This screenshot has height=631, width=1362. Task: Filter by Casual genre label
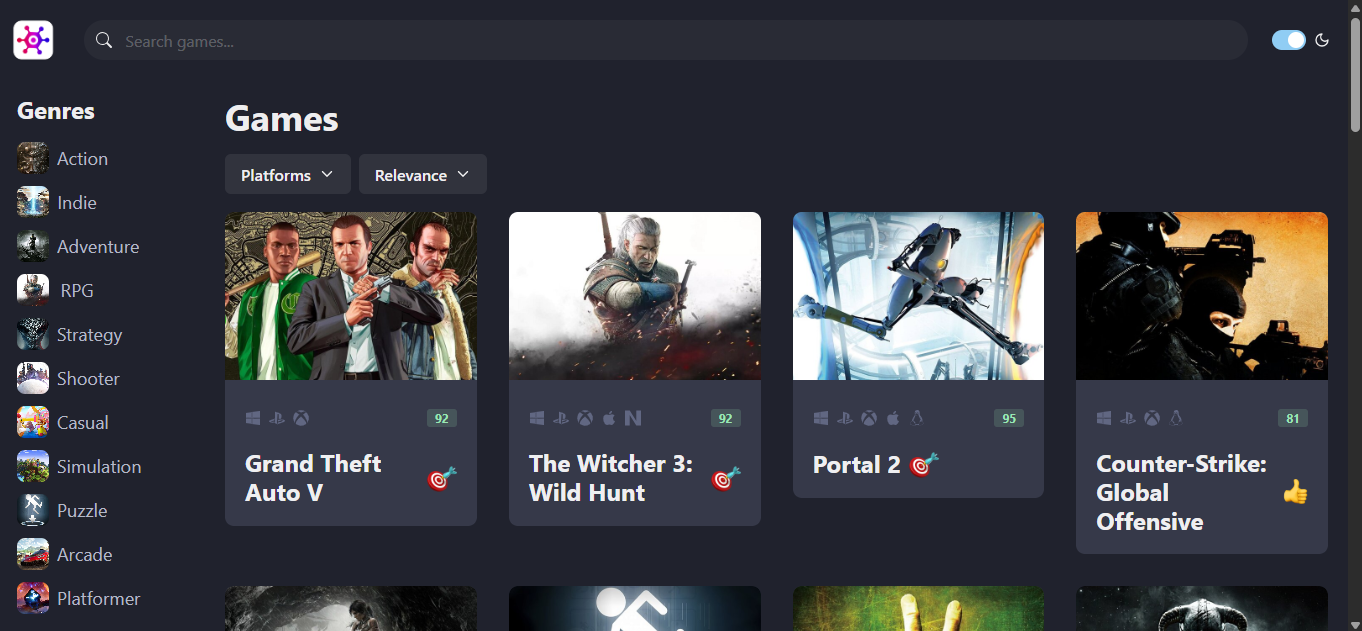coord(82,423)
